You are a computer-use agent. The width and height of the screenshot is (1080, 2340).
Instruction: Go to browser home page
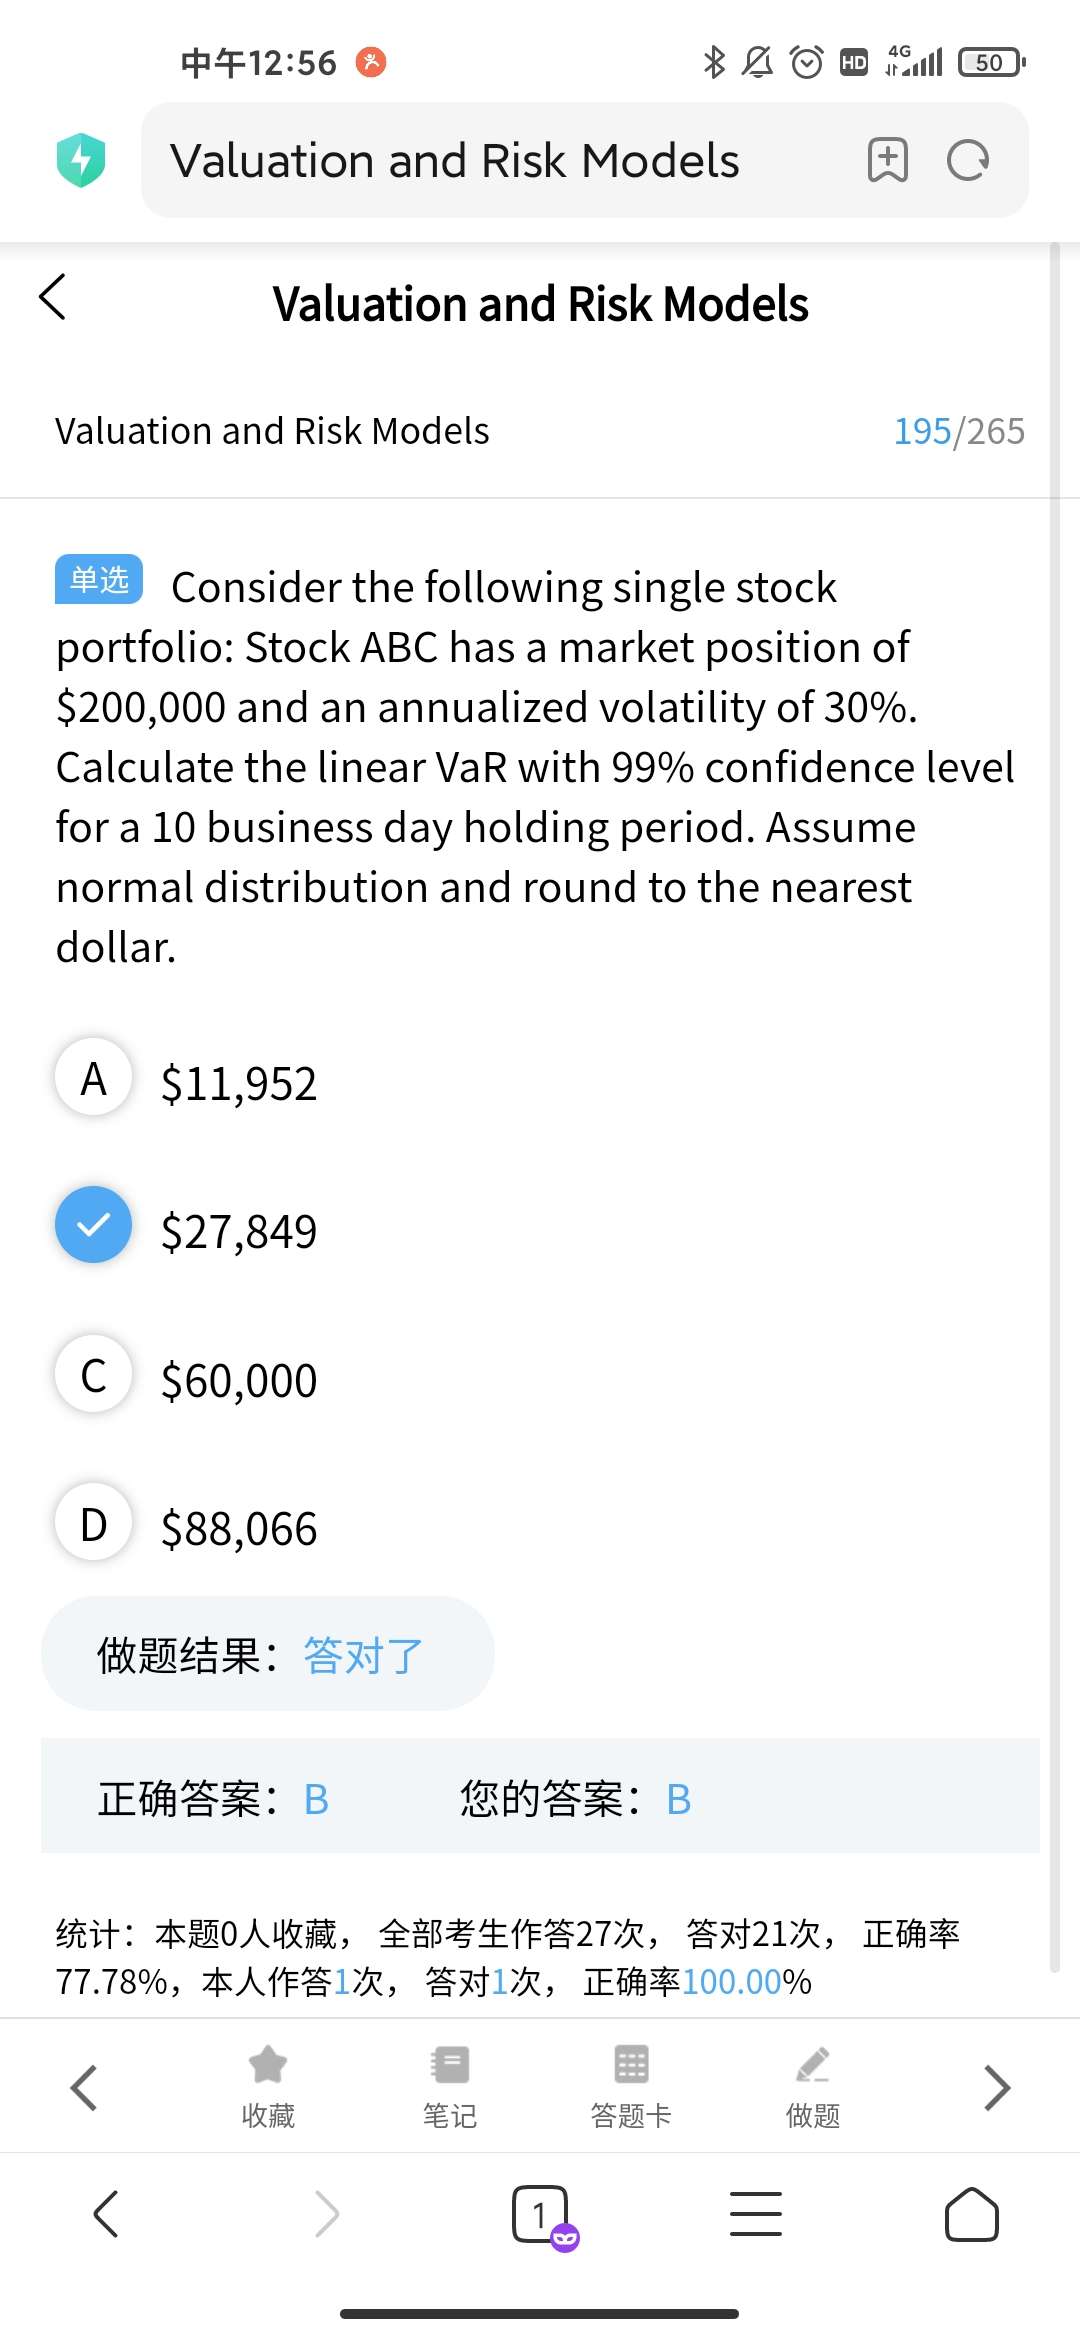(971, 2214)
